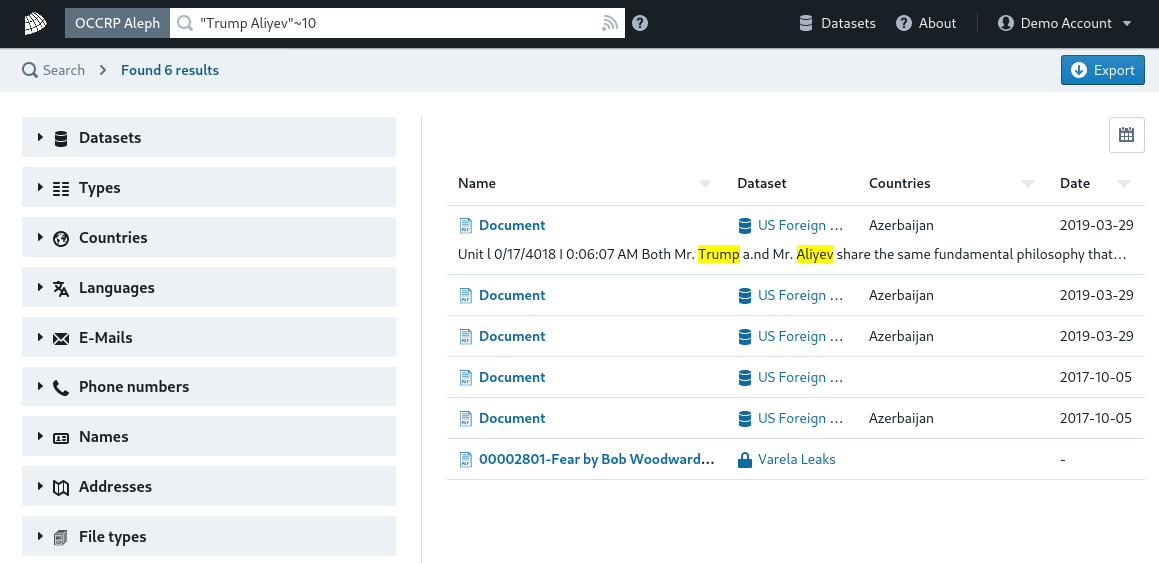This screenshot has width=1159, height=563.
Task: Click the question icon beside About
Action: click(903, 24)
